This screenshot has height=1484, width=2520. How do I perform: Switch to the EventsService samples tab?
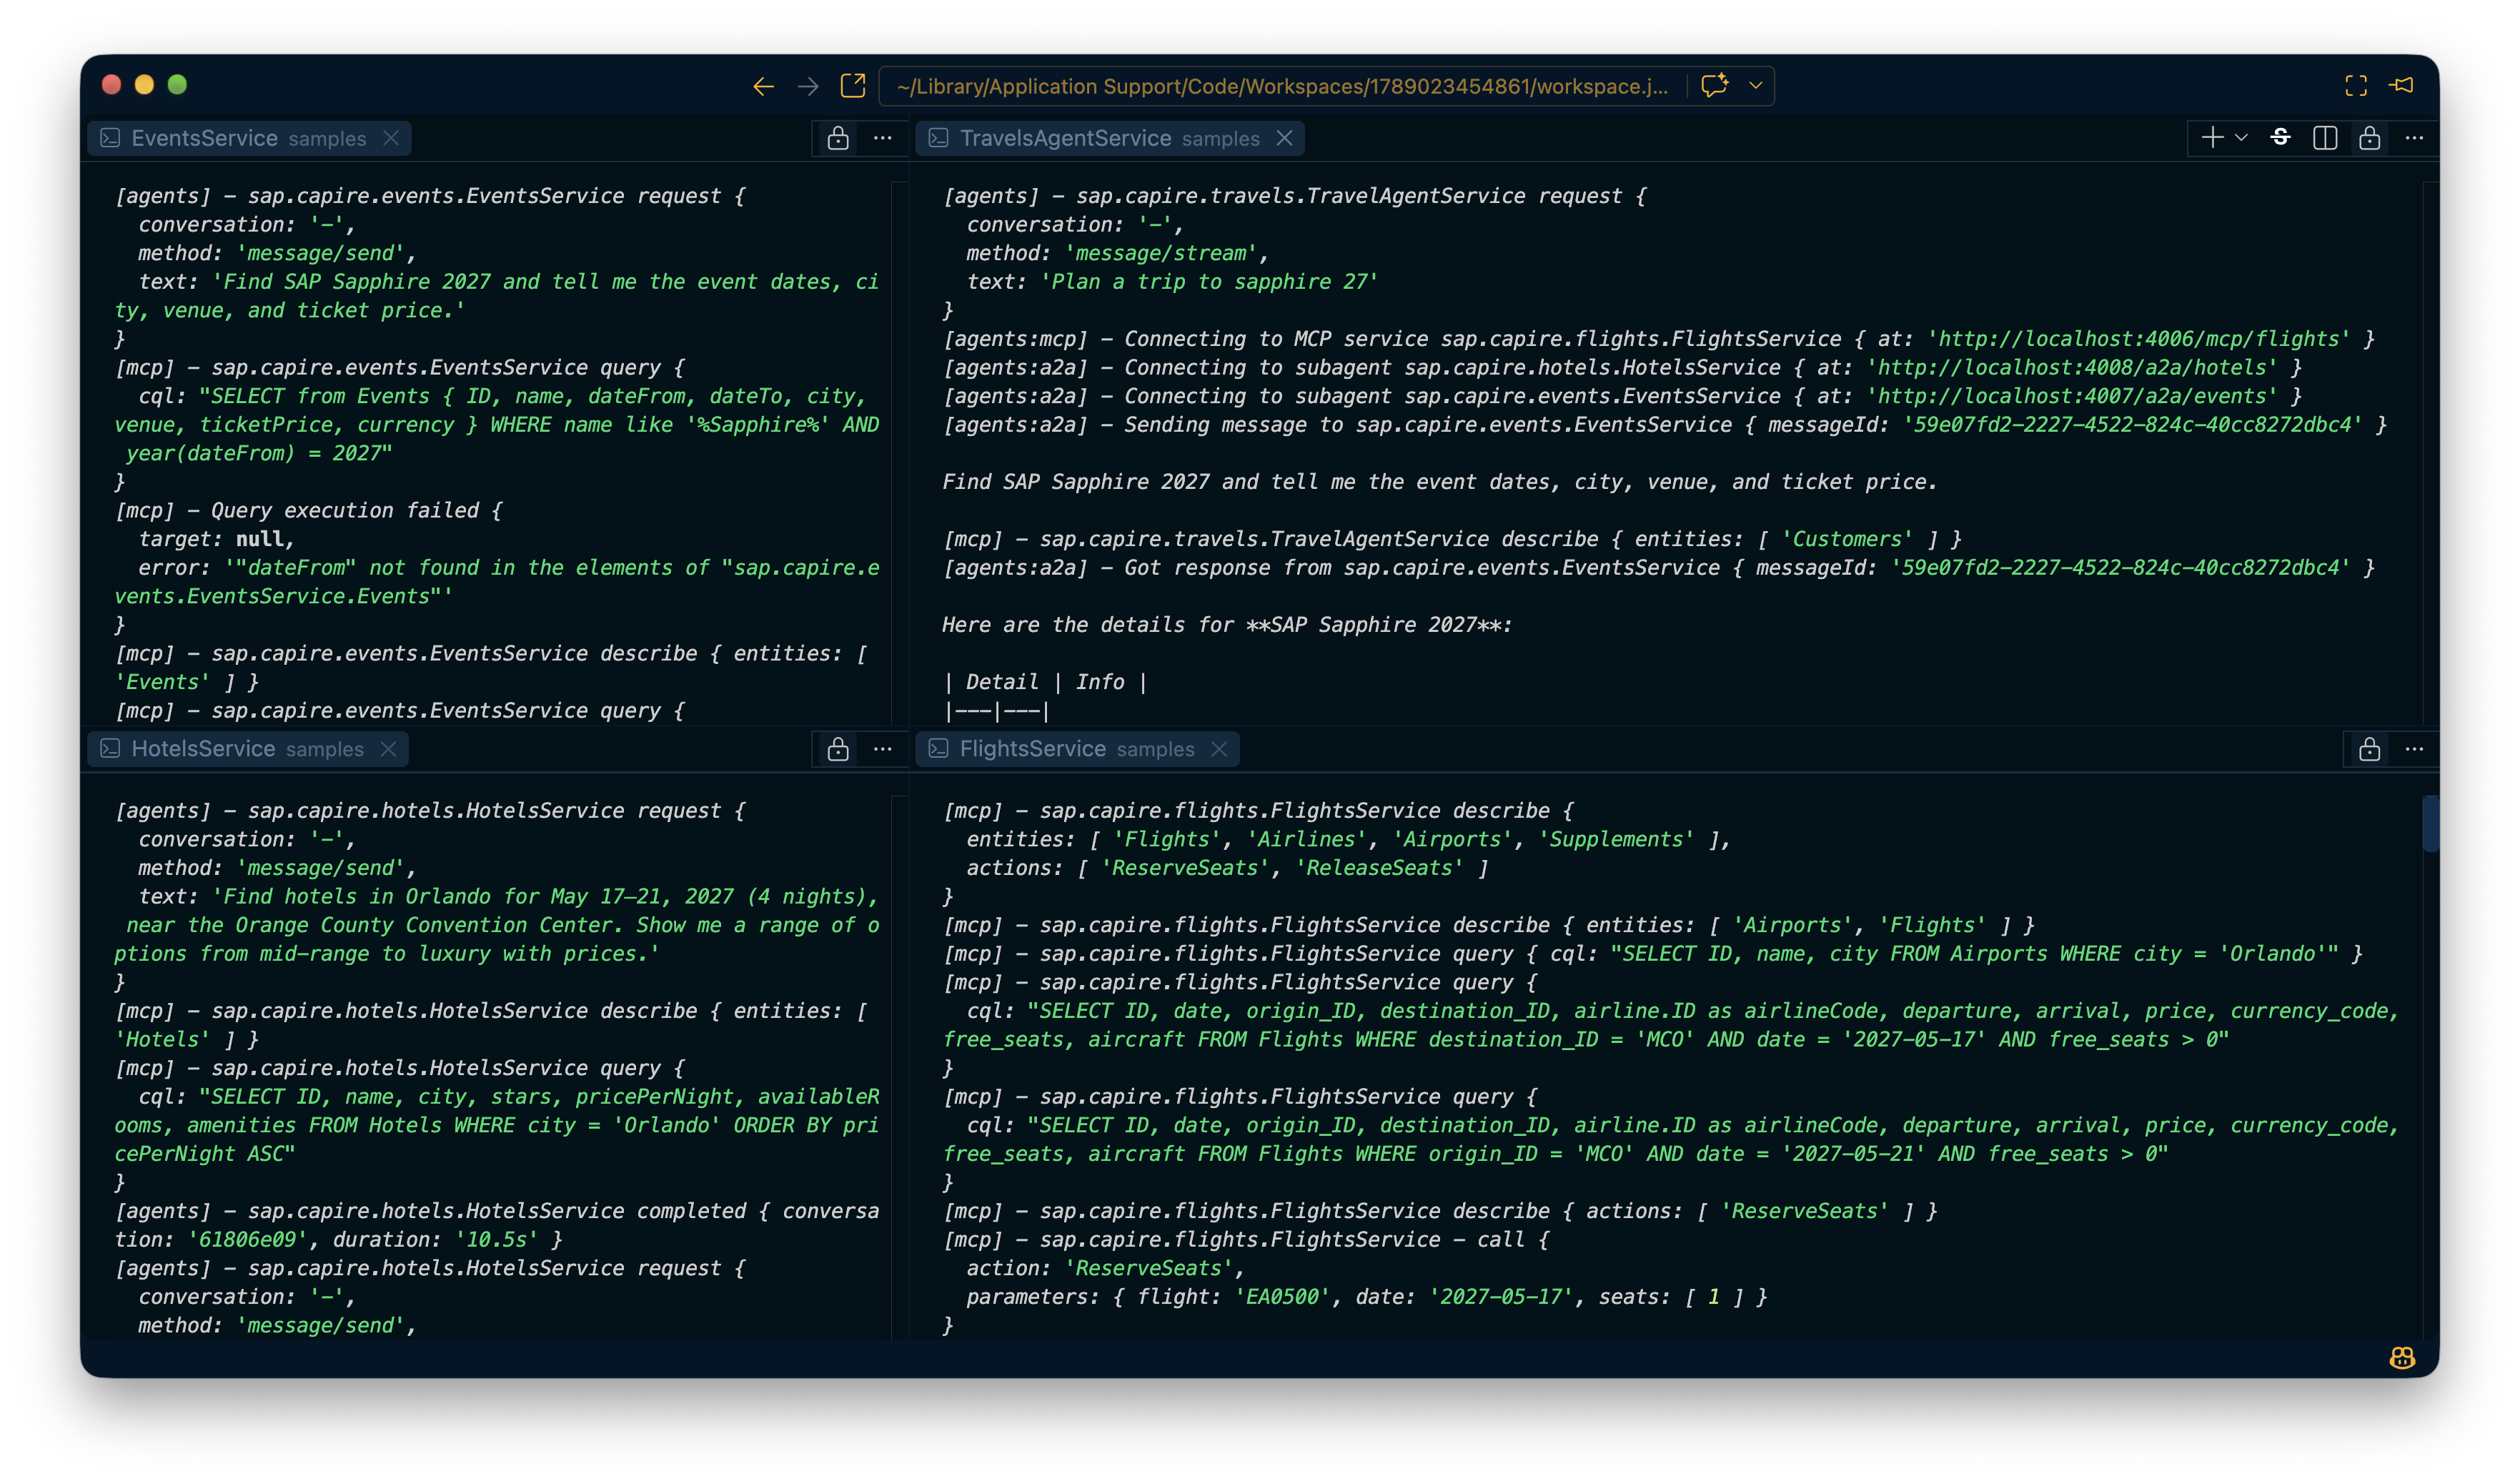tap(249, 138)
